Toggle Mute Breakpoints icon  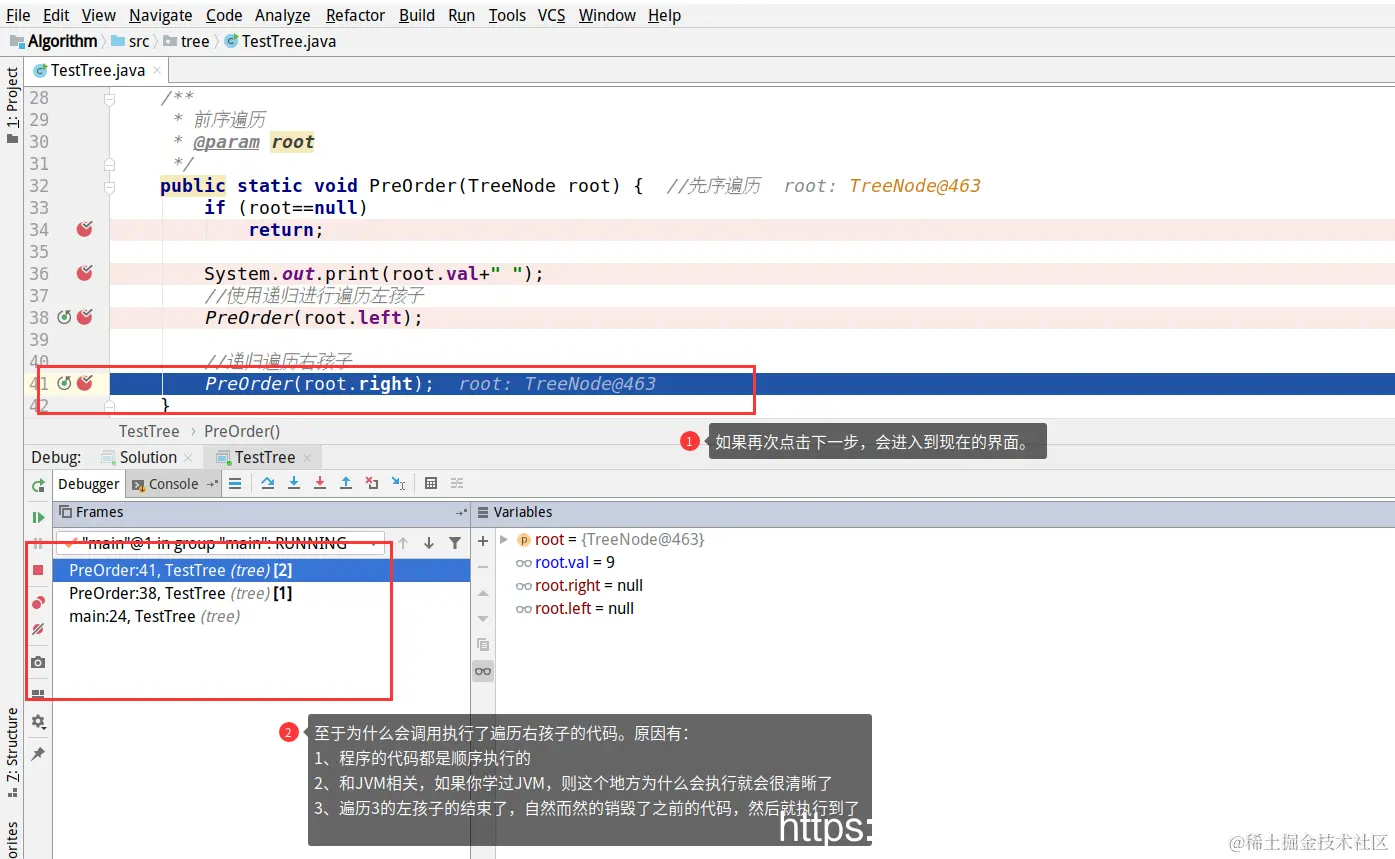click(x=38, y=629)
